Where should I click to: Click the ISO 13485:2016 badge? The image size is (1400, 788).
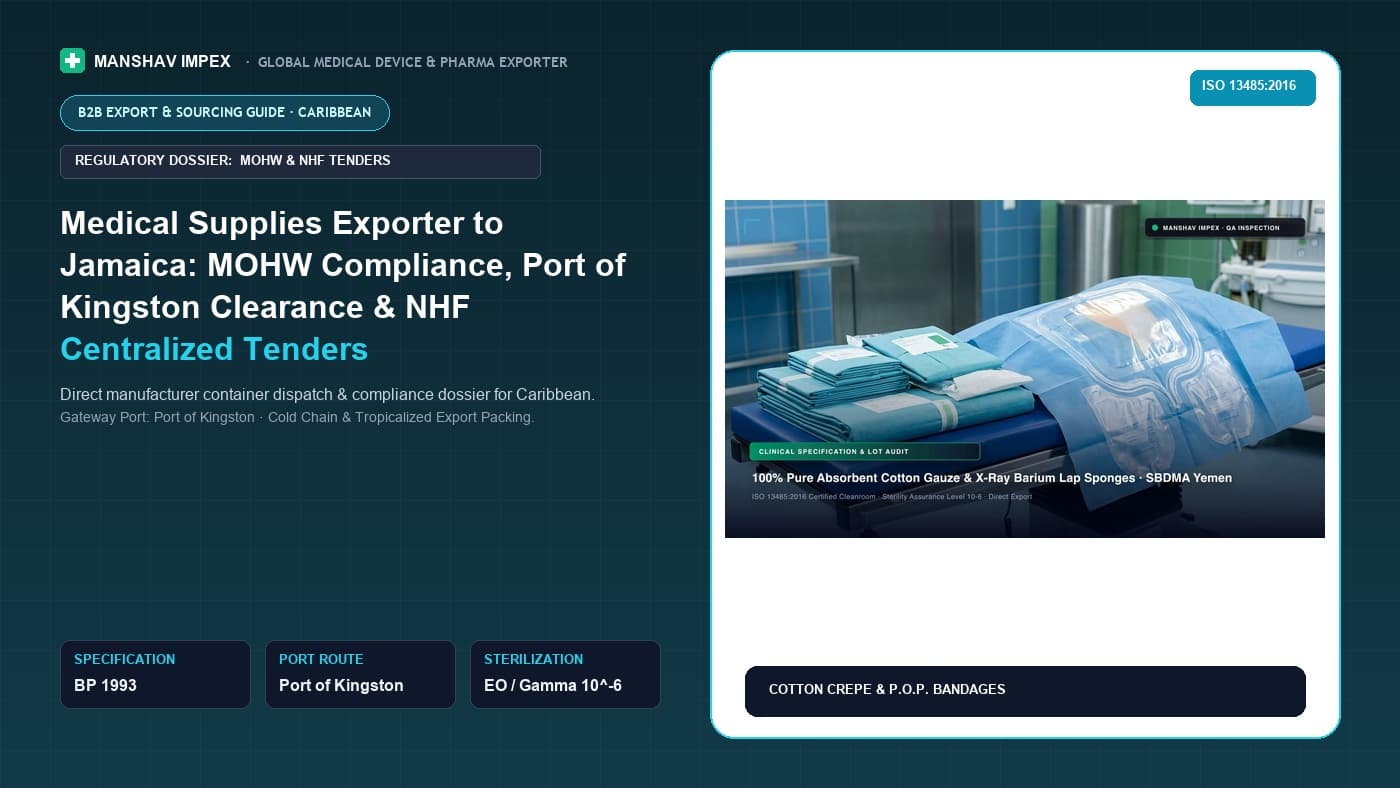pyautogui.click(x=1252, y=87)
